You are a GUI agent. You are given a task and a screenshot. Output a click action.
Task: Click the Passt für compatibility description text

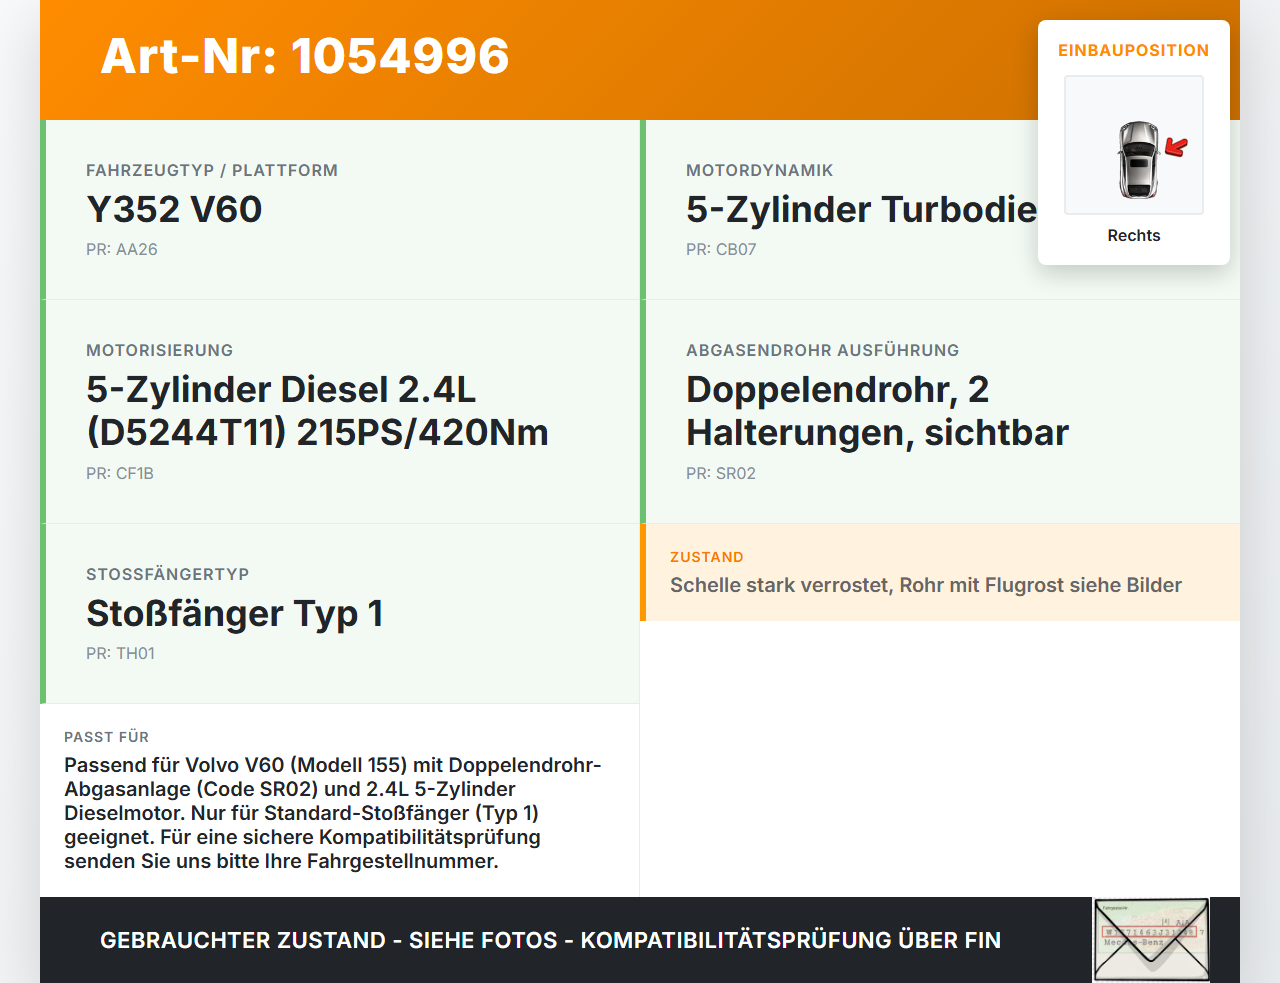[x=333, y=813]
